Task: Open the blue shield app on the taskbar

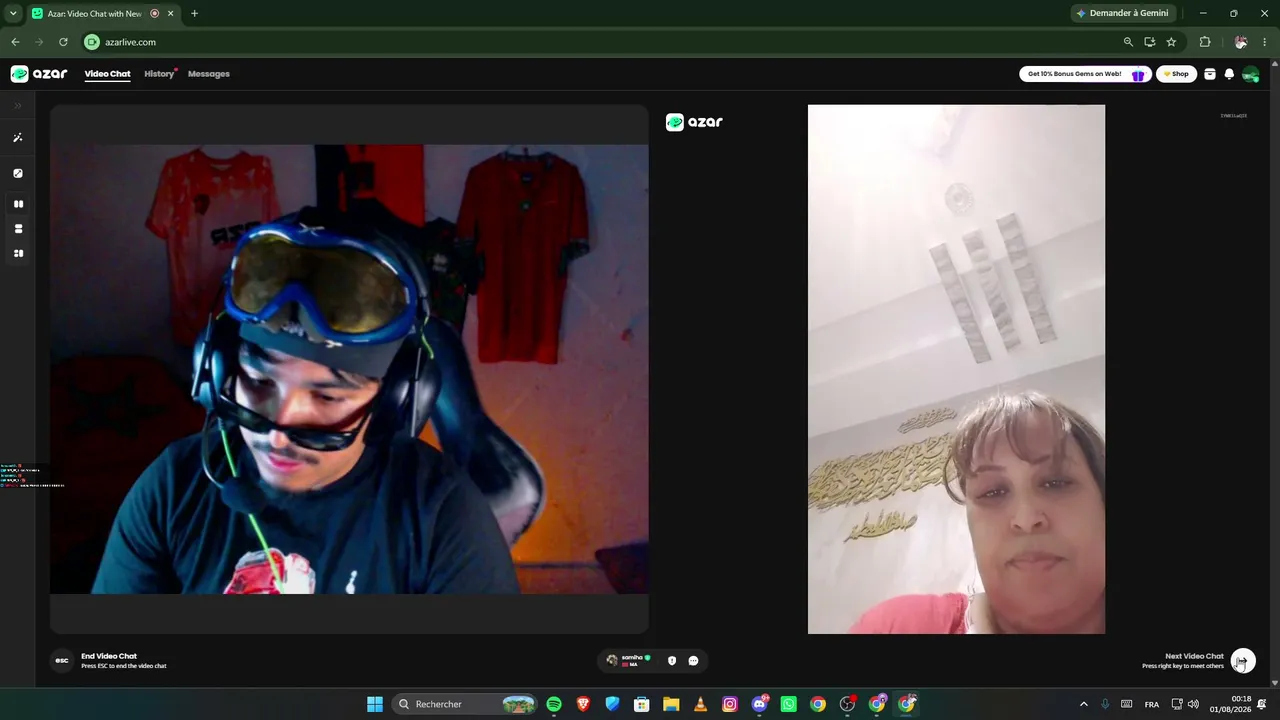Action: pyautogui.click(x=612, y=704)
